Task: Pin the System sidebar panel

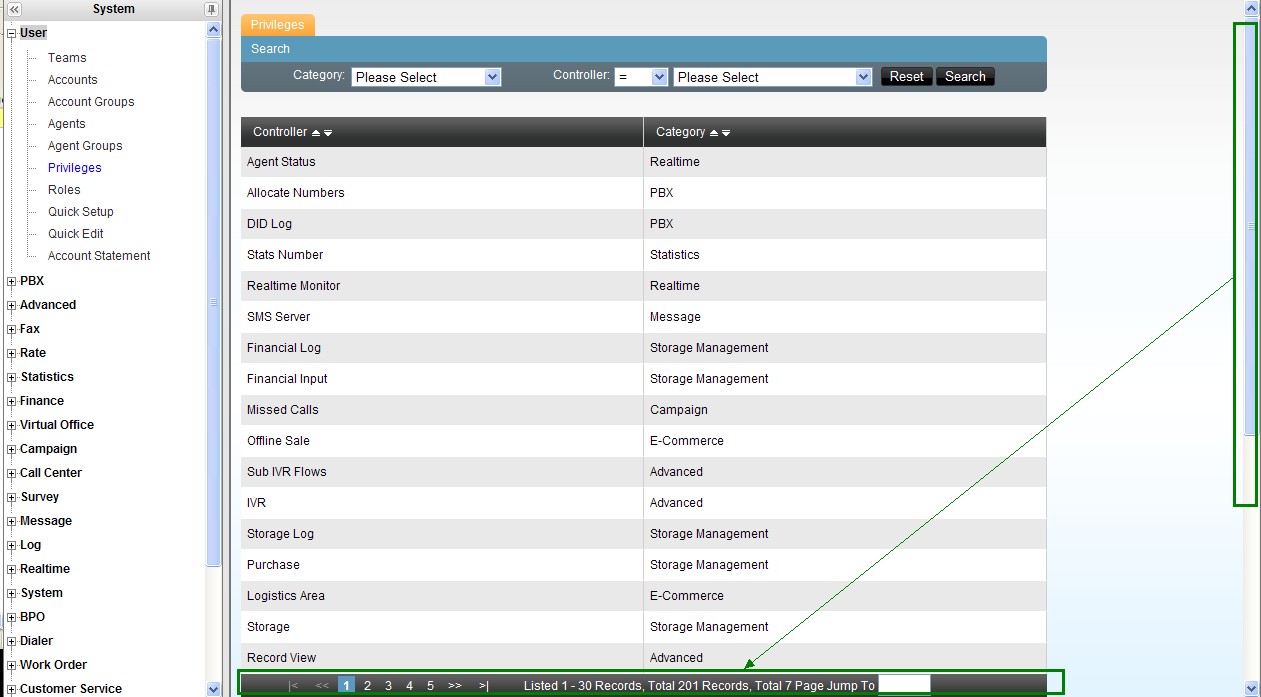Action: pyautogui.click(x=211, y=9)
